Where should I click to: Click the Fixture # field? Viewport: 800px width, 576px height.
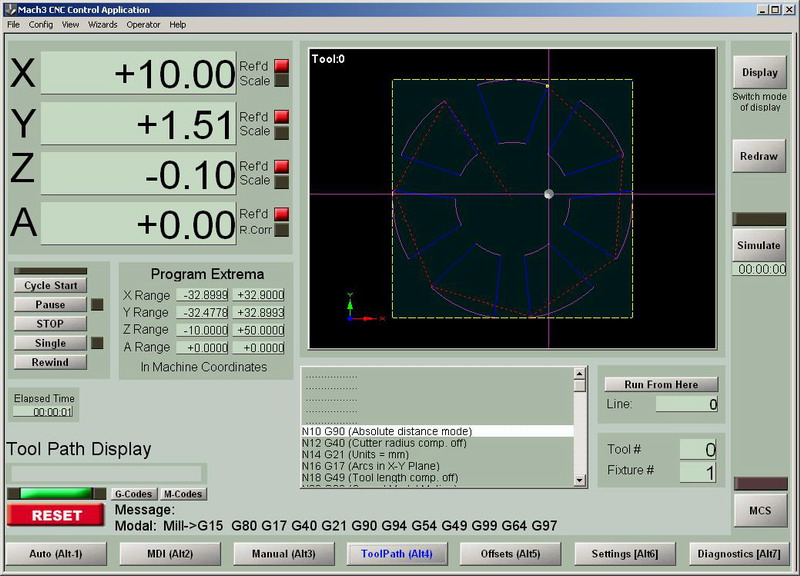[x=698, y=472]
